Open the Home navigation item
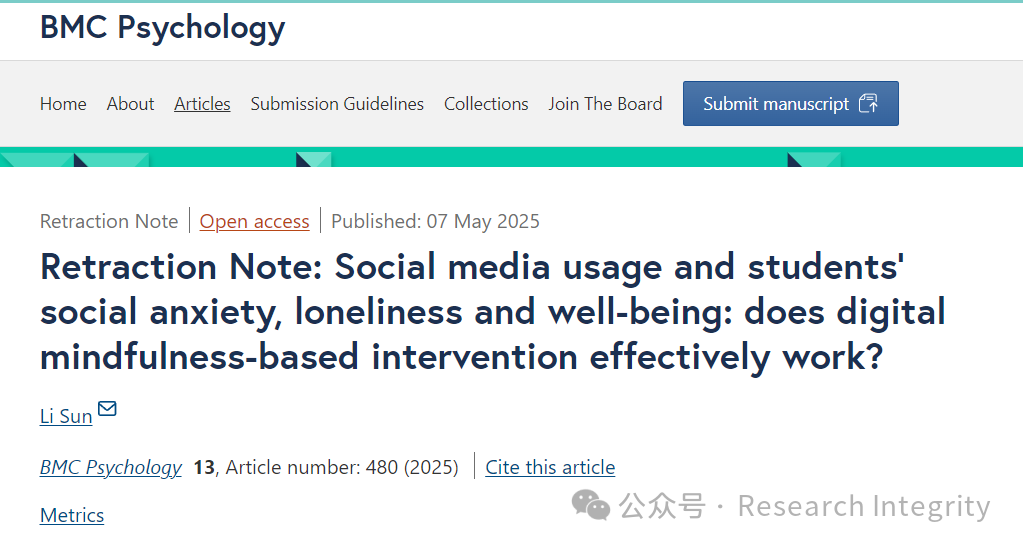Viewport: 1023px width, 547px height. pos(63,104)
